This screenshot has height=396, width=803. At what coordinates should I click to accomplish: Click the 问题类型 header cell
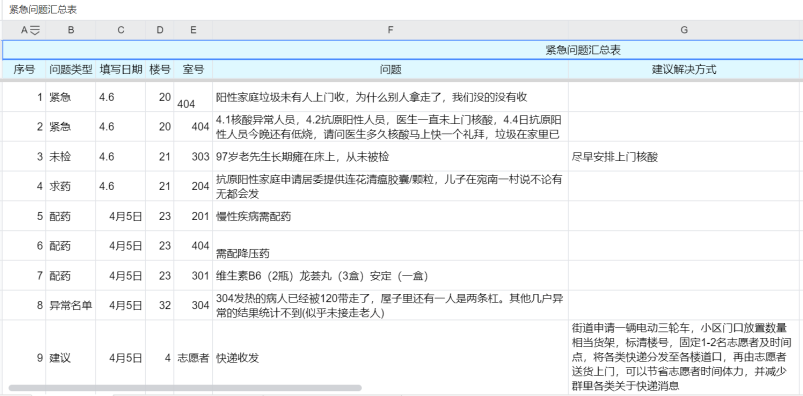(x=71, y=70)
